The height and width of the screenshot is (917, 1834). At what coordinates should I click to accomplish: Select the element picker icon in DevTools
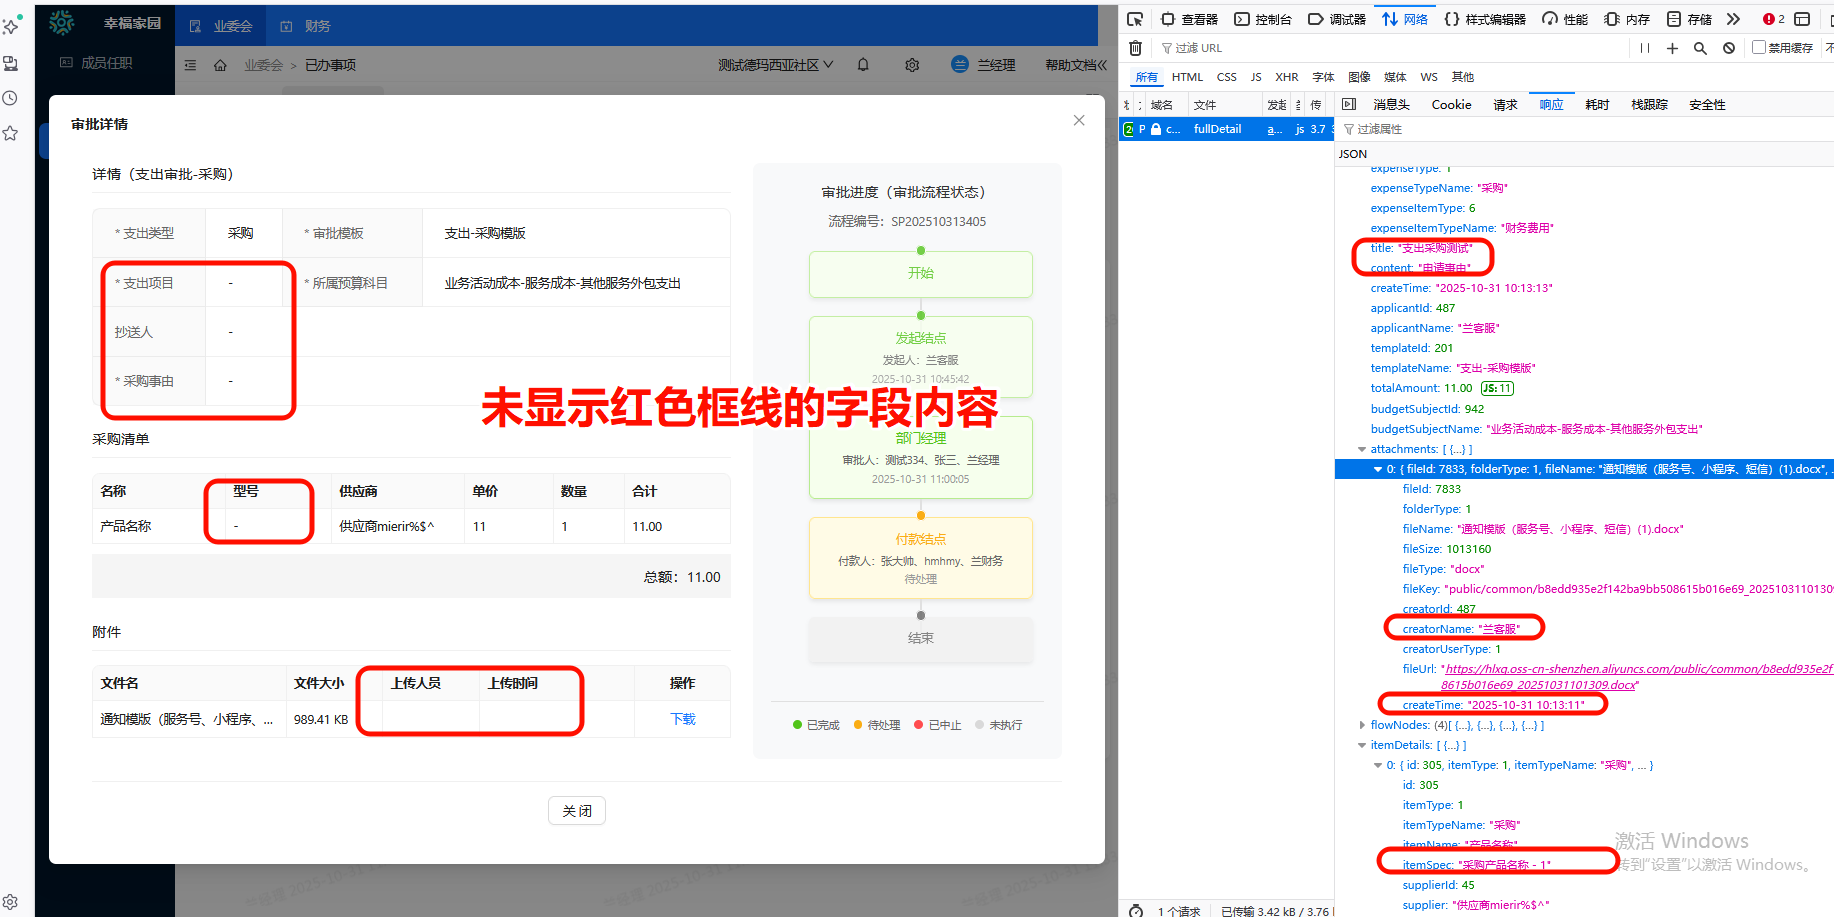[x=1134, y=18]
